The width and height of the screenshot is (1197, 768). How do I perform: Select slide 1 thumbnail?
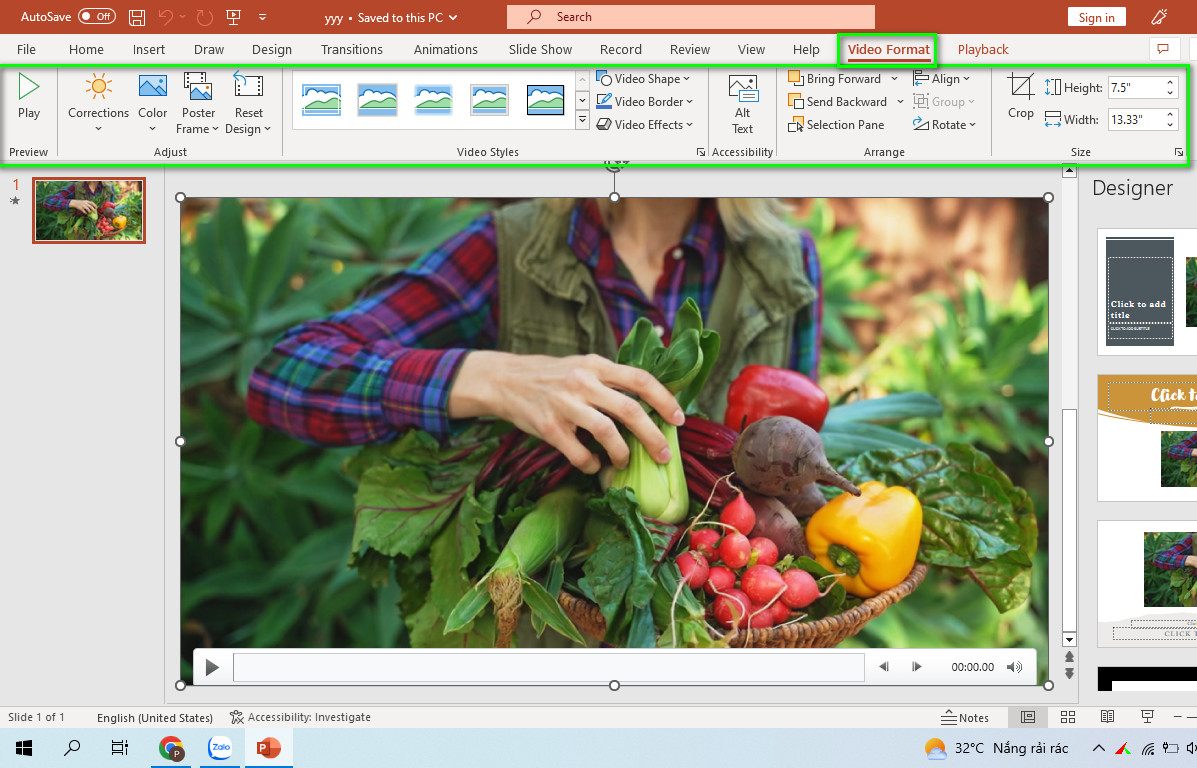tap(89, 211)
